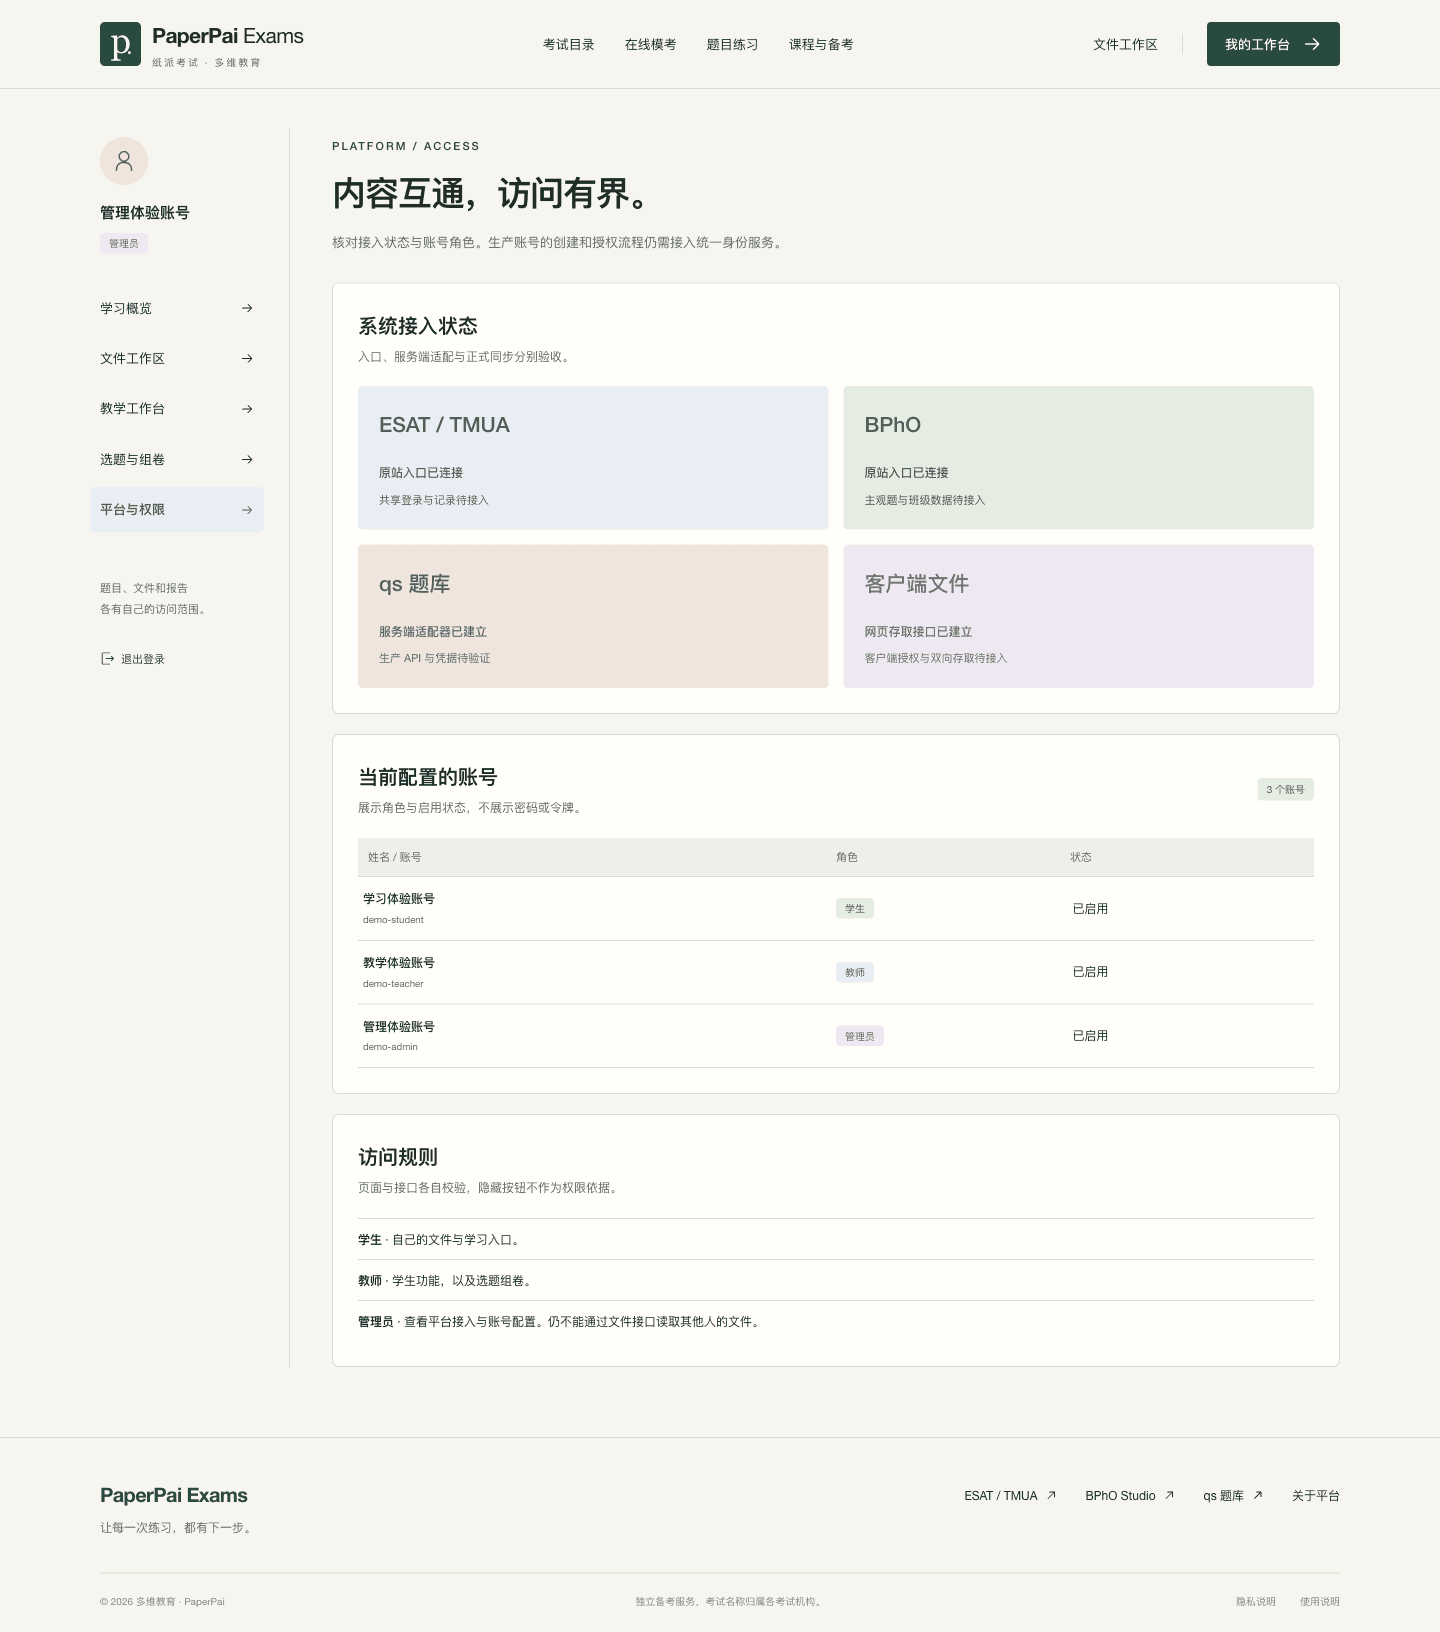Image resolution: width=1440 pixels, height=1632 pixels.
Task: Click the 客户端文件 status card
Action: click(1079, 616)
